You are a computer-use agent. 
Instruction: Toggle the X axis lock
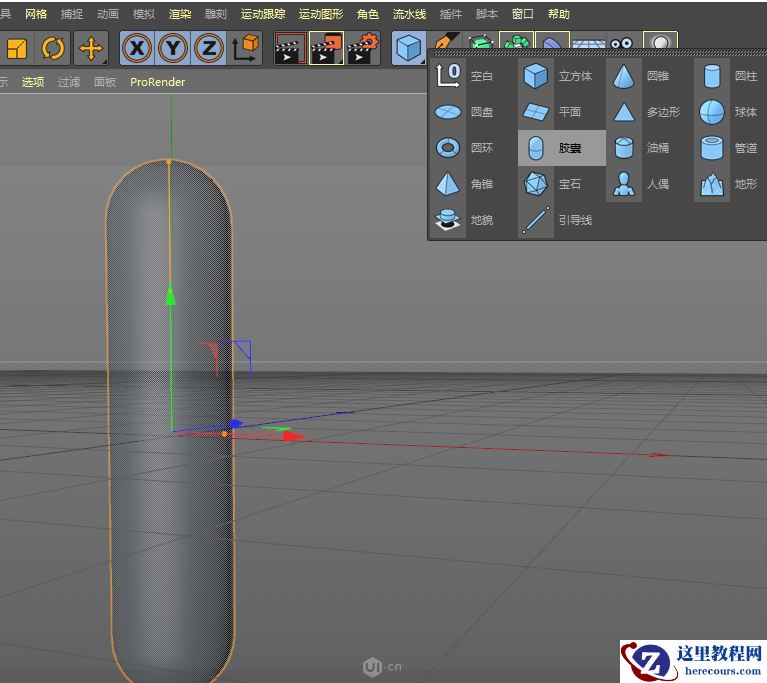(x=138, y=48)
